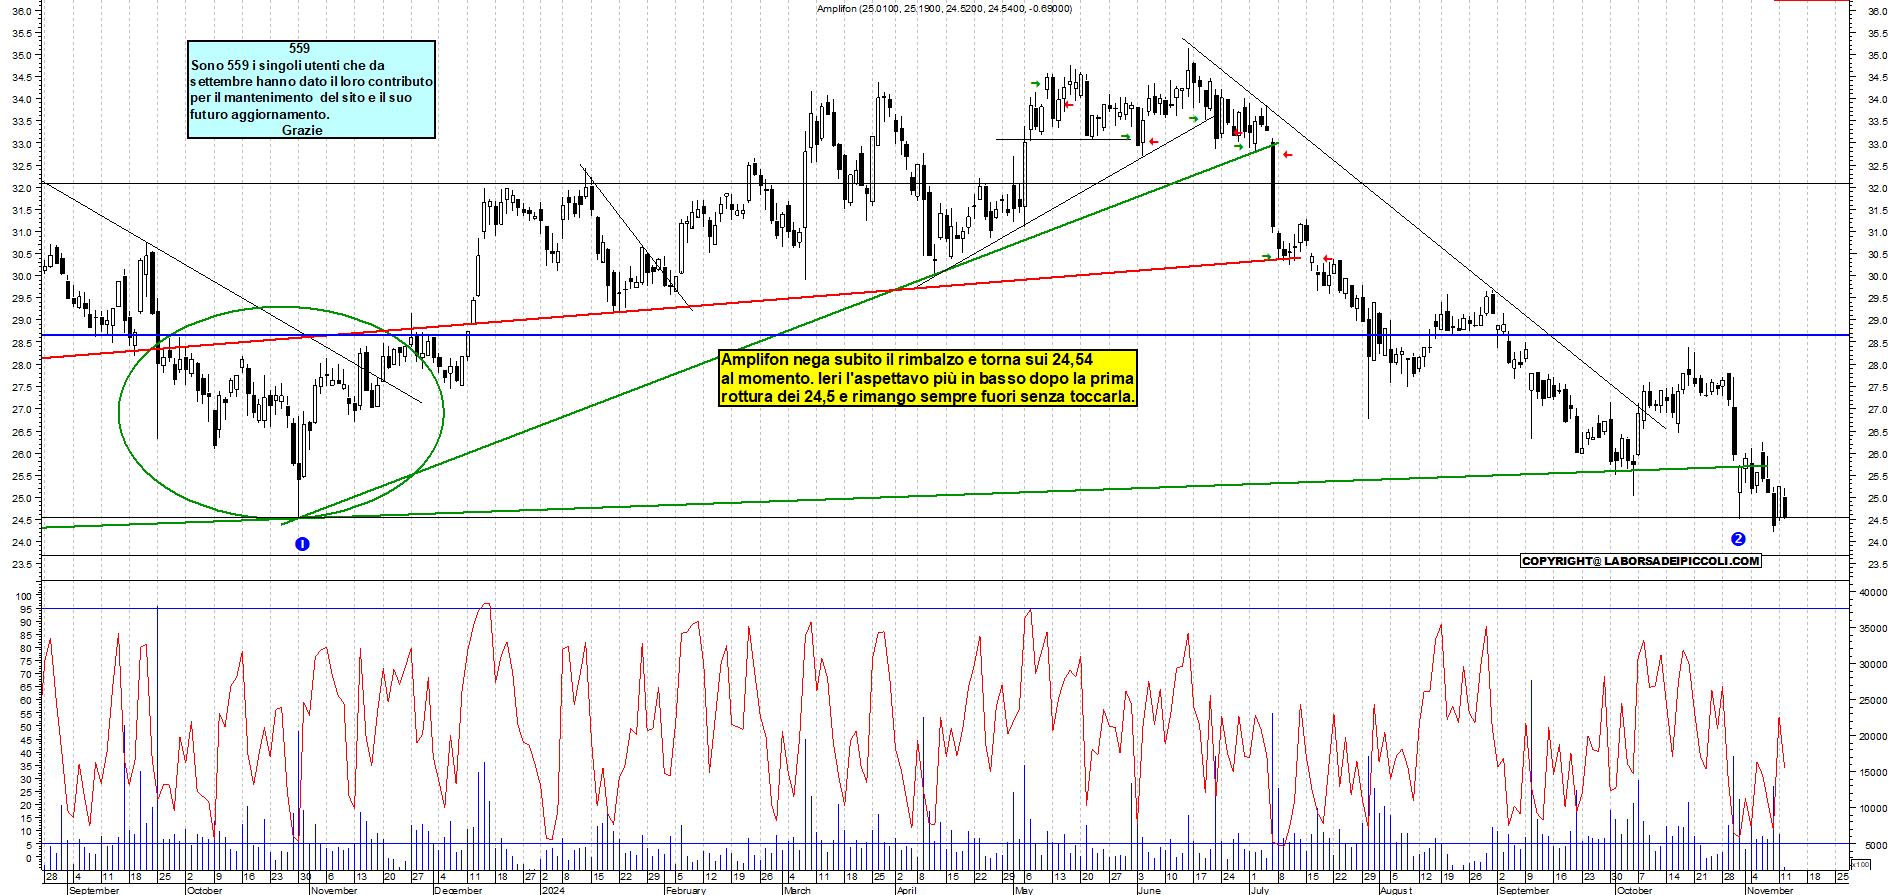This screenshot has height=895, width=1890.
Task: Click the '20000' volume axis label
Action: click(x=1873, y=737)
